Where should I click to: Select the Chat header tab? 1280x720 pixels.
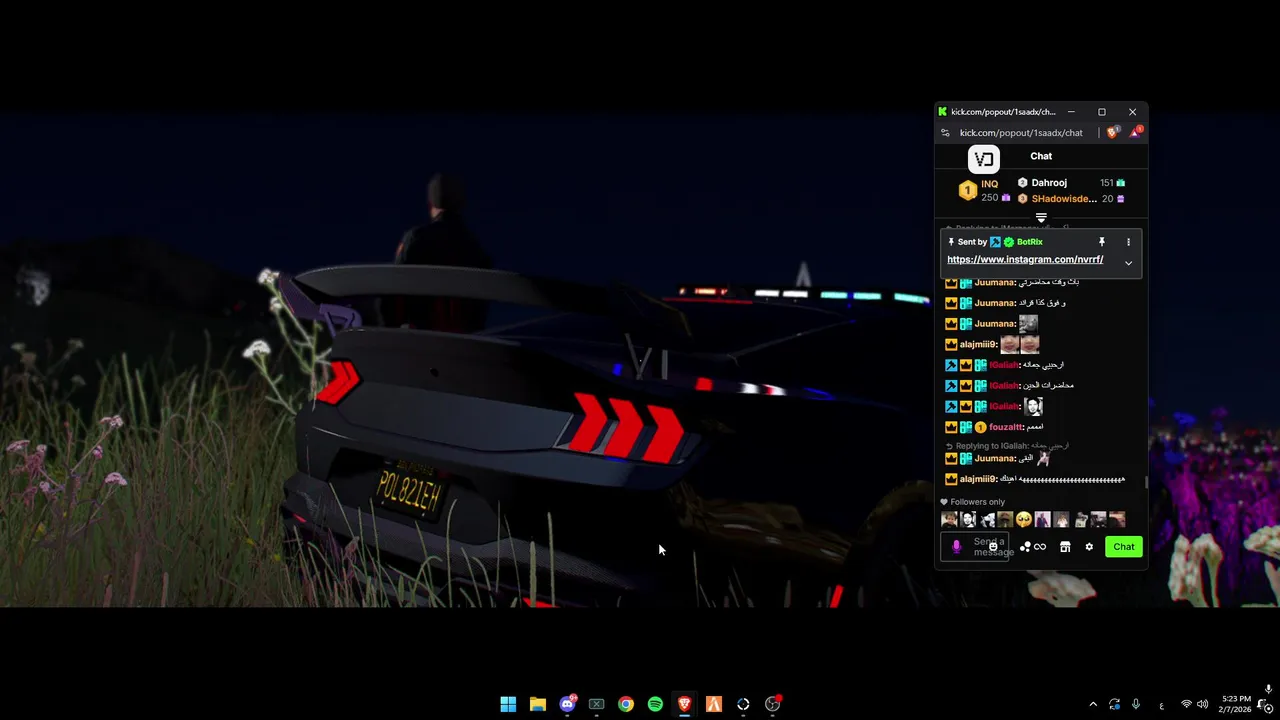coord(1041,156)
